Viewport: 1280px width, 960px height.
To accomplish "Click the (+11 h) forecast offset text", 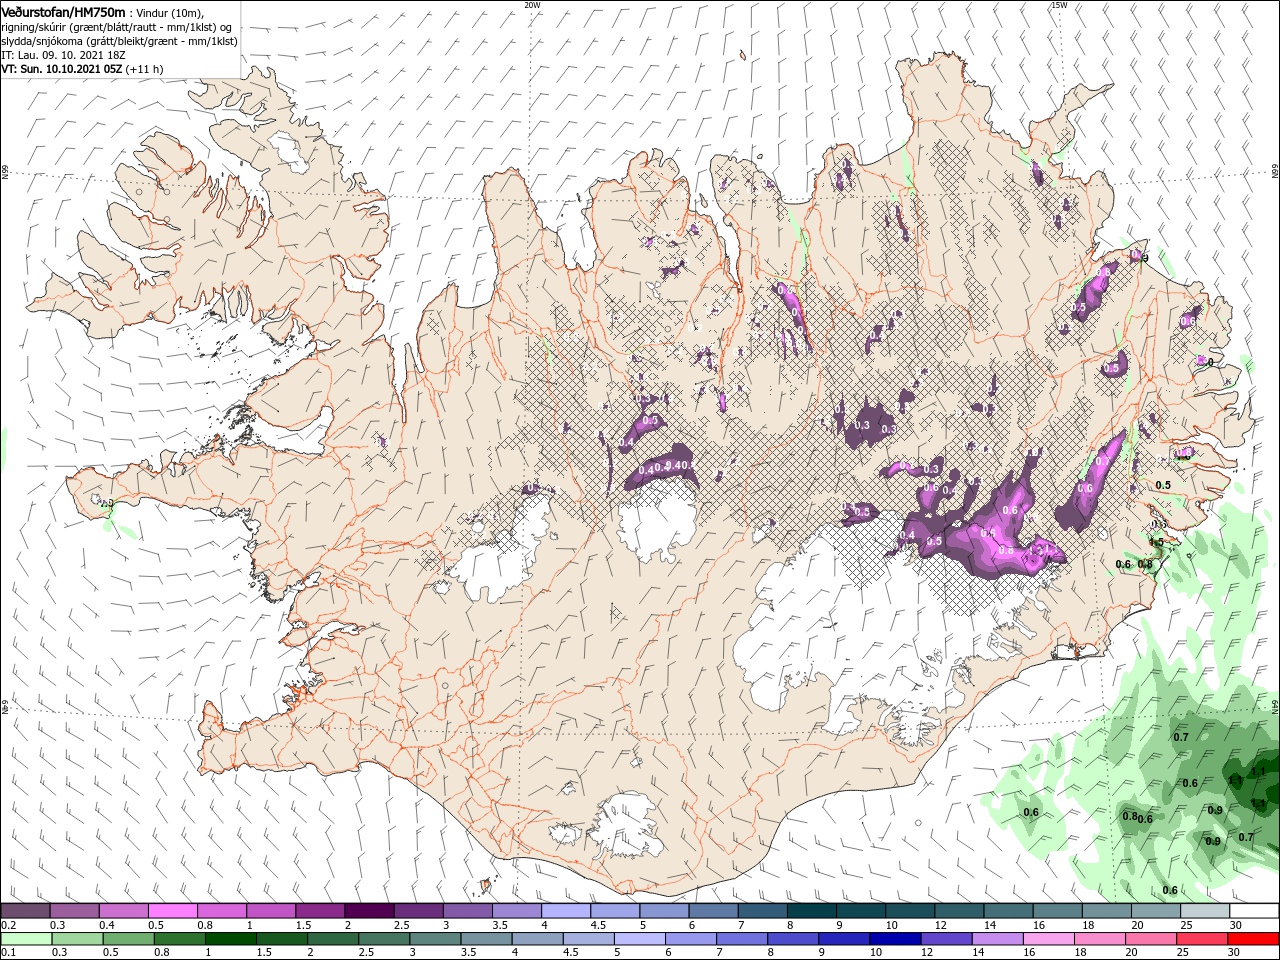I will tap(145, 69).
